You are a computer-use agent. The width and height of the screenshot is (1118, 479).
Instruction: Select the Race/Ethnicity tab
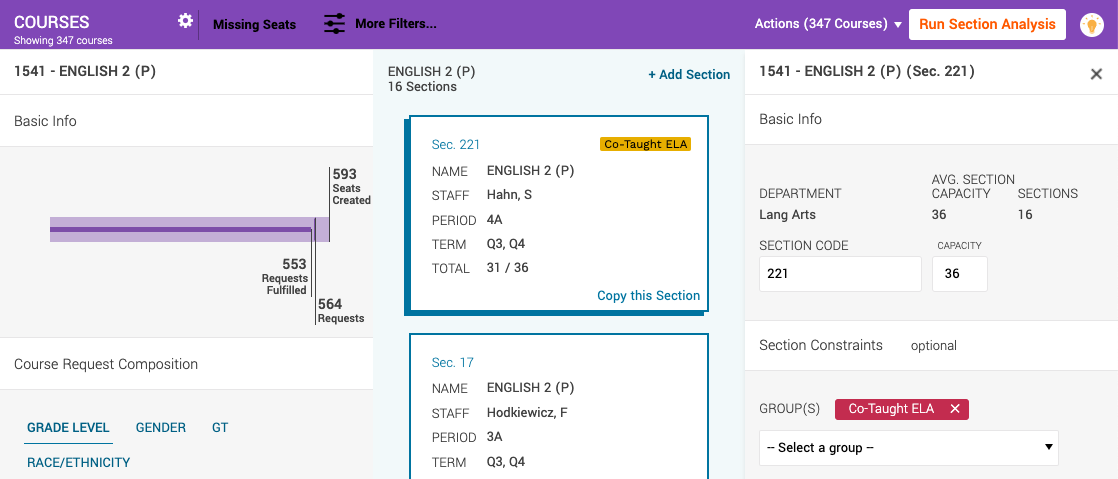78,463
